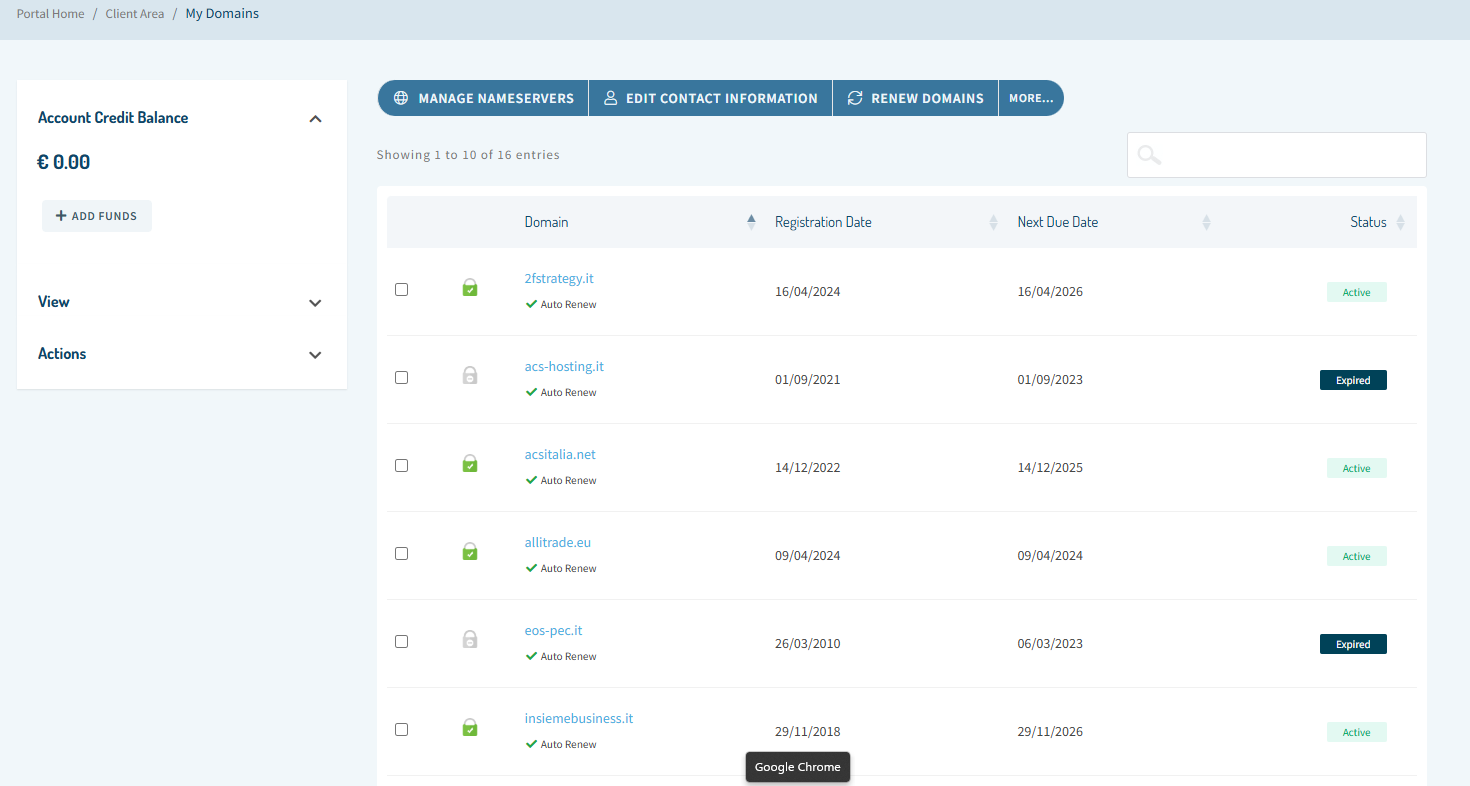Expand the Actions sidebar section
Screen dimensions: 1470x786
(x=315, y=355)
